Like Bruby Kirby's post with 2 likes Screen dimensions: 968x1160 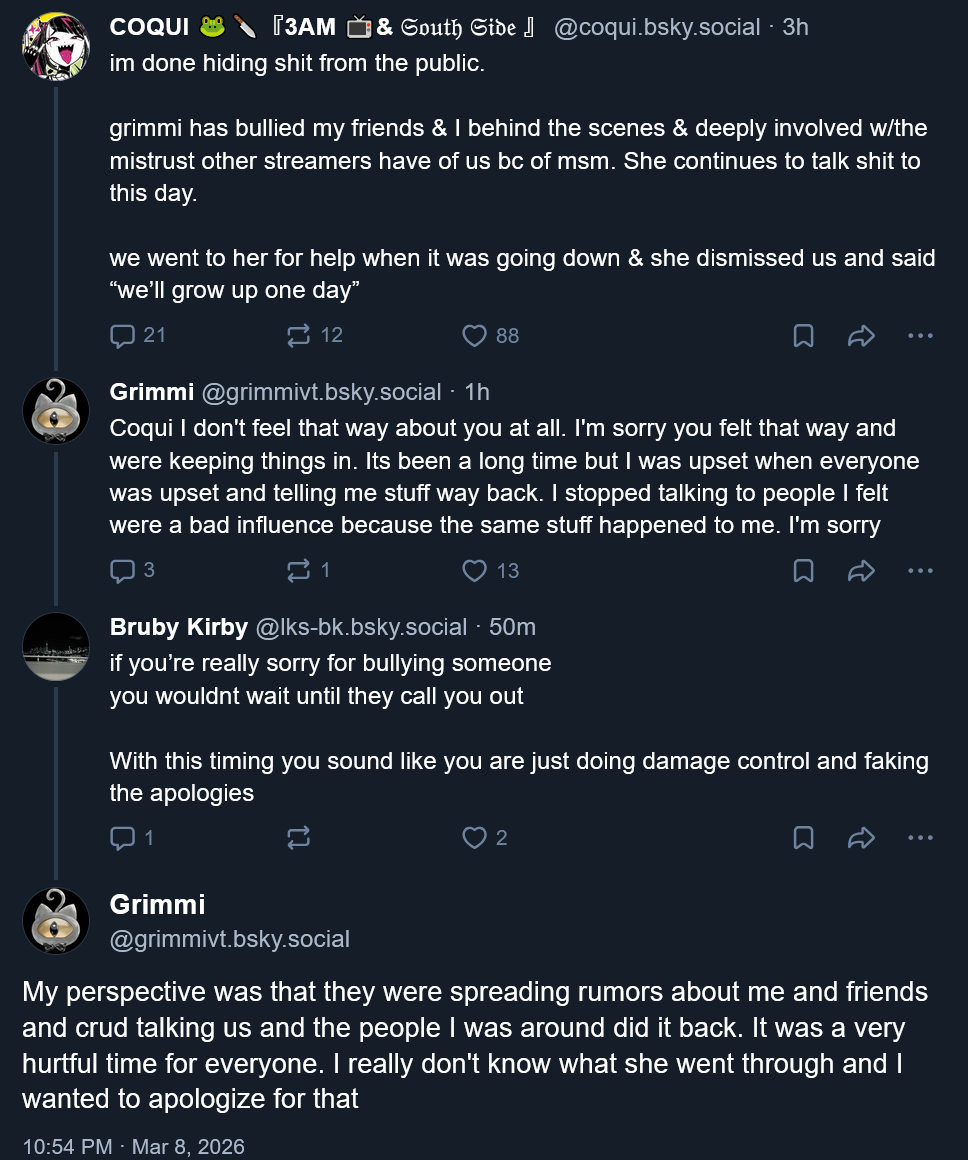485,837
